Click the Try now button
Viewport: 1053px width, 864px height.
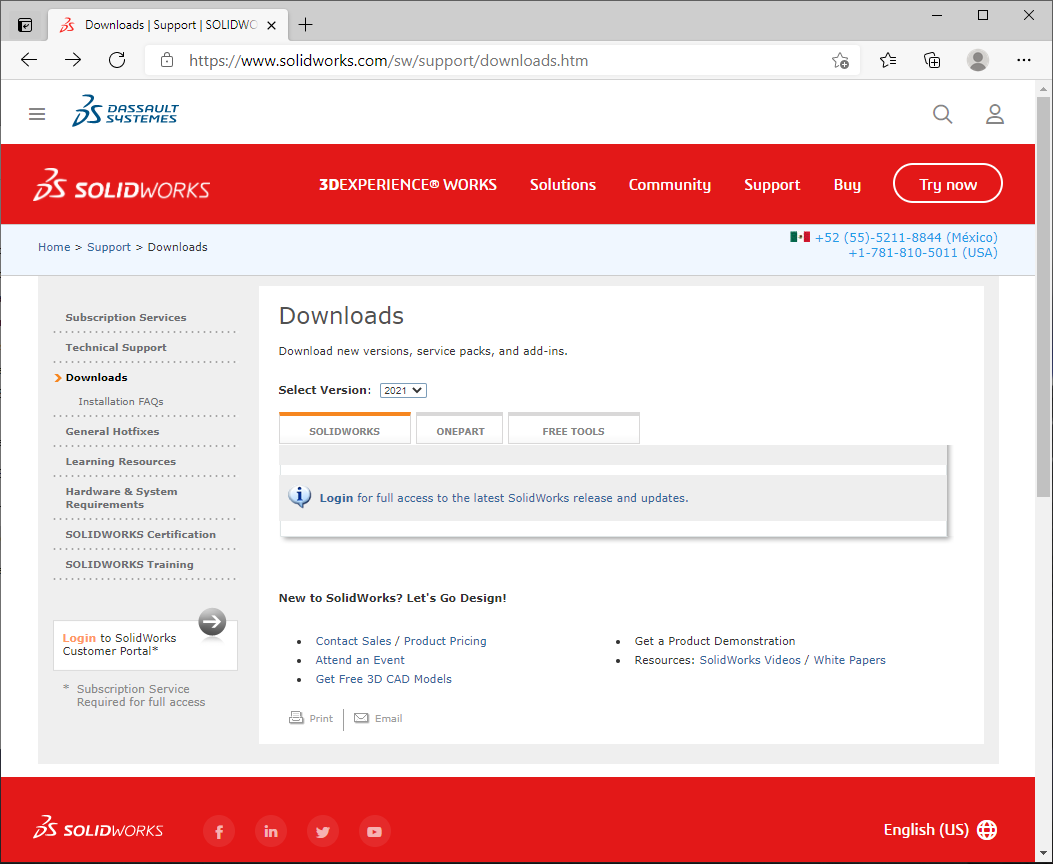coord(948,183)
